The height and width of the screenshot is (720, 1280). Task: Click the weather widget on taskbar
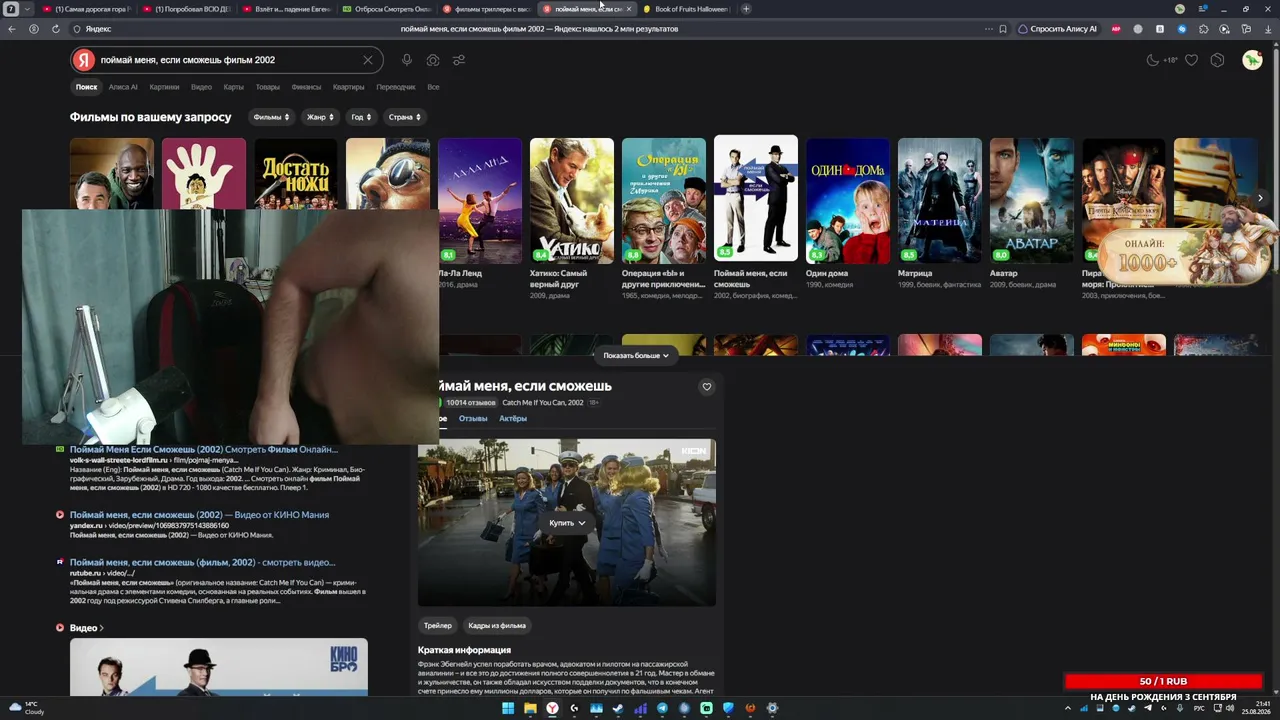coord(27,708)
